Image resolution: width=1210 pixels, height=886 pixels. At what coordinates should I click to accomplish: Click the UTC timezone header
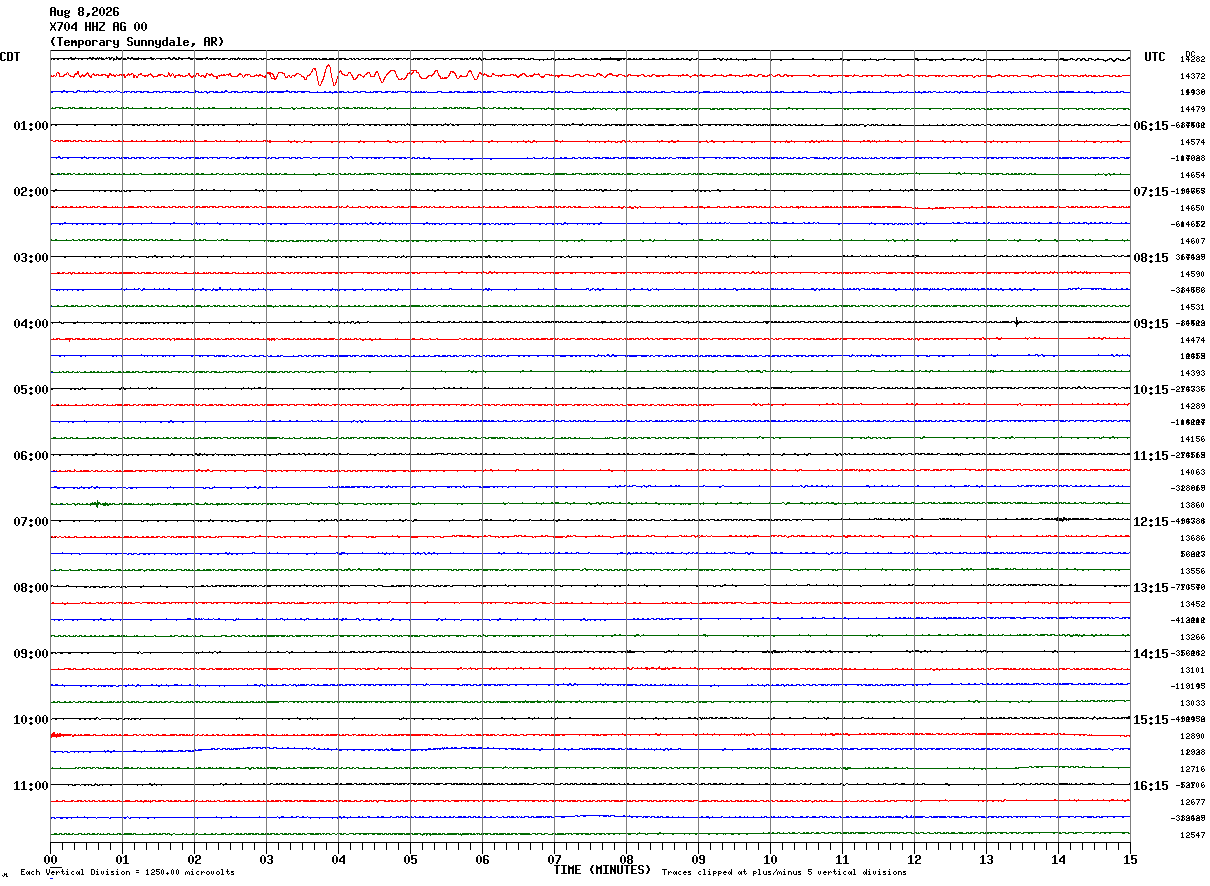(1155, 57)
